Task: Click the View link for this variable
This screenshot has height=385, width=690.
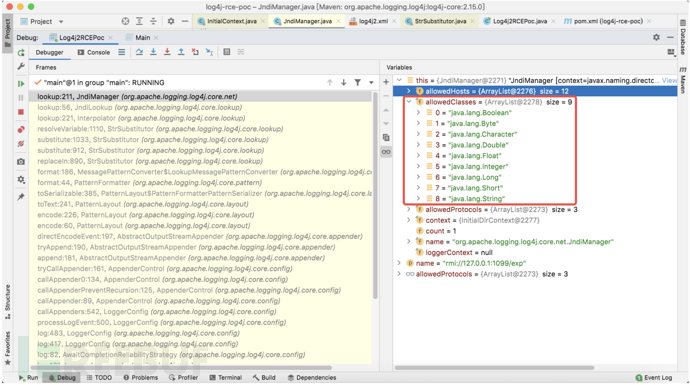Action: click(x=669, y=80)
